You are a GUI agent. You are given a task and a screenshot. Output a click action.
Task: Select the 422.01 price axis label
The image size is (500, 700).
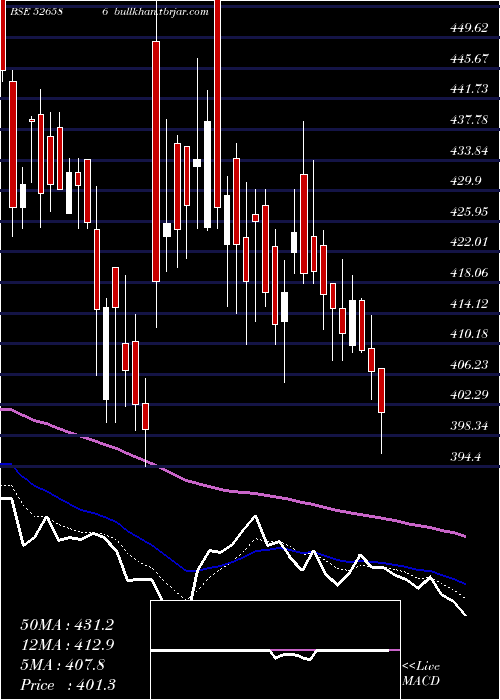[469, 242]
